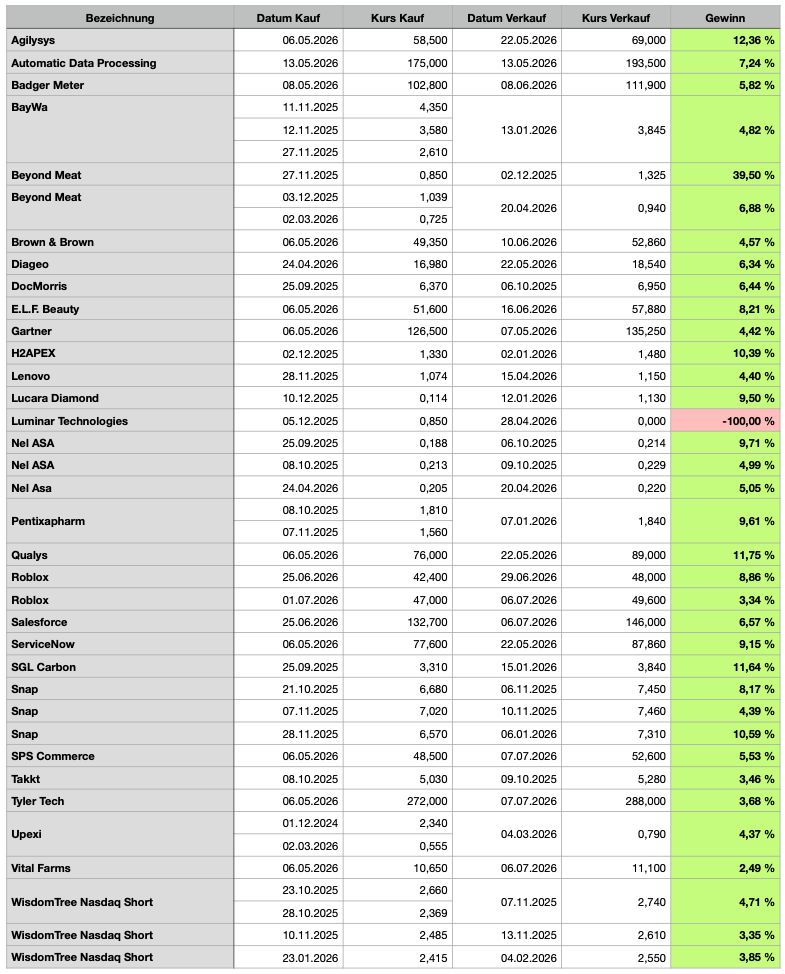This screenshot has height=974, width=785.
Task: Click the Diageo name cell
Action: (120, 264)
